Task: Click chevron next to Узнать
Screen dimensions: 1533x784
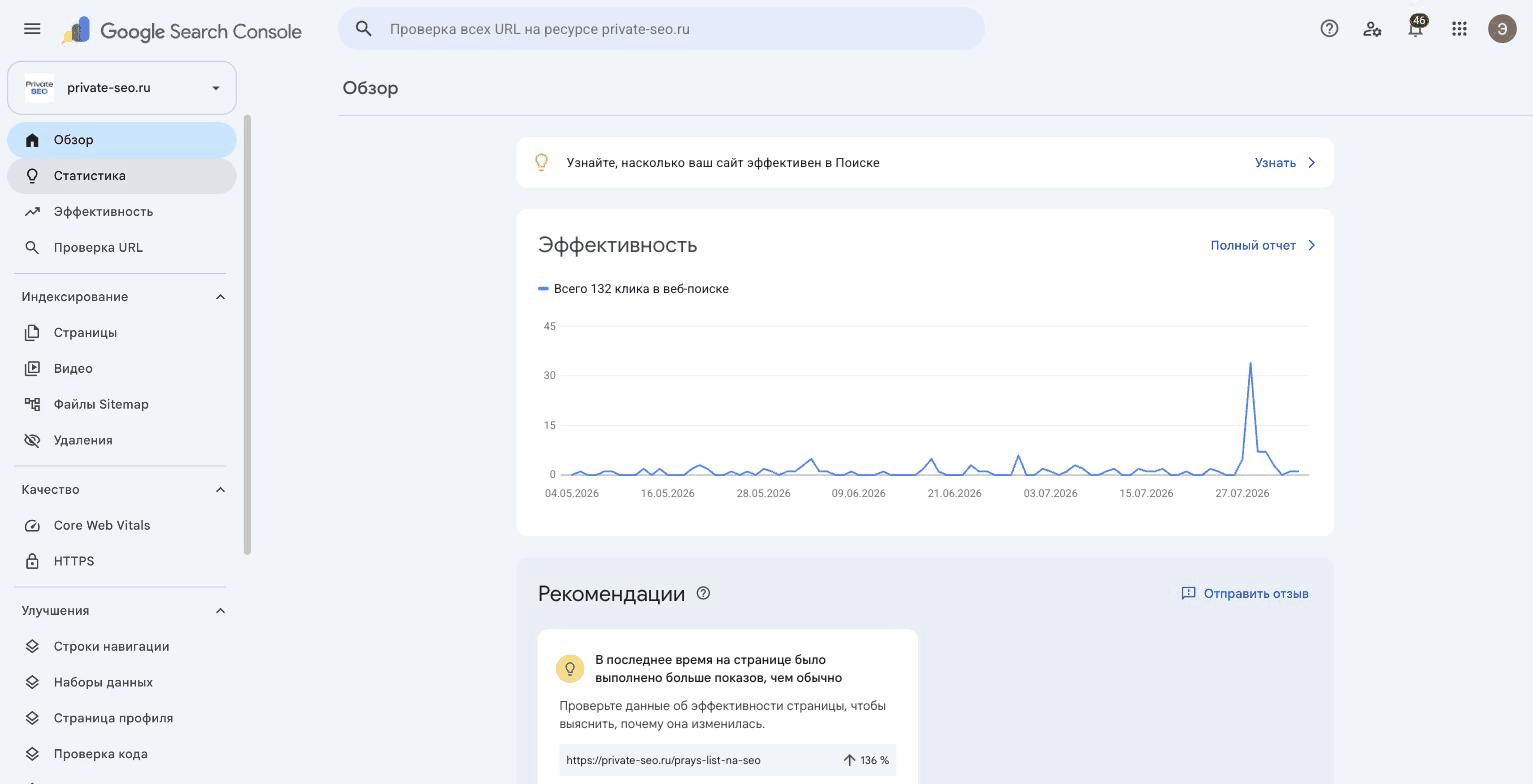Action: 1311,162
